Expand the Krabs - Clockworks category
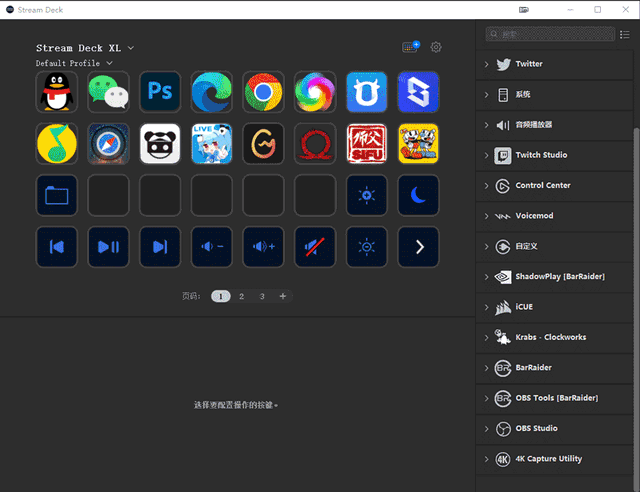 pos(554,338)
